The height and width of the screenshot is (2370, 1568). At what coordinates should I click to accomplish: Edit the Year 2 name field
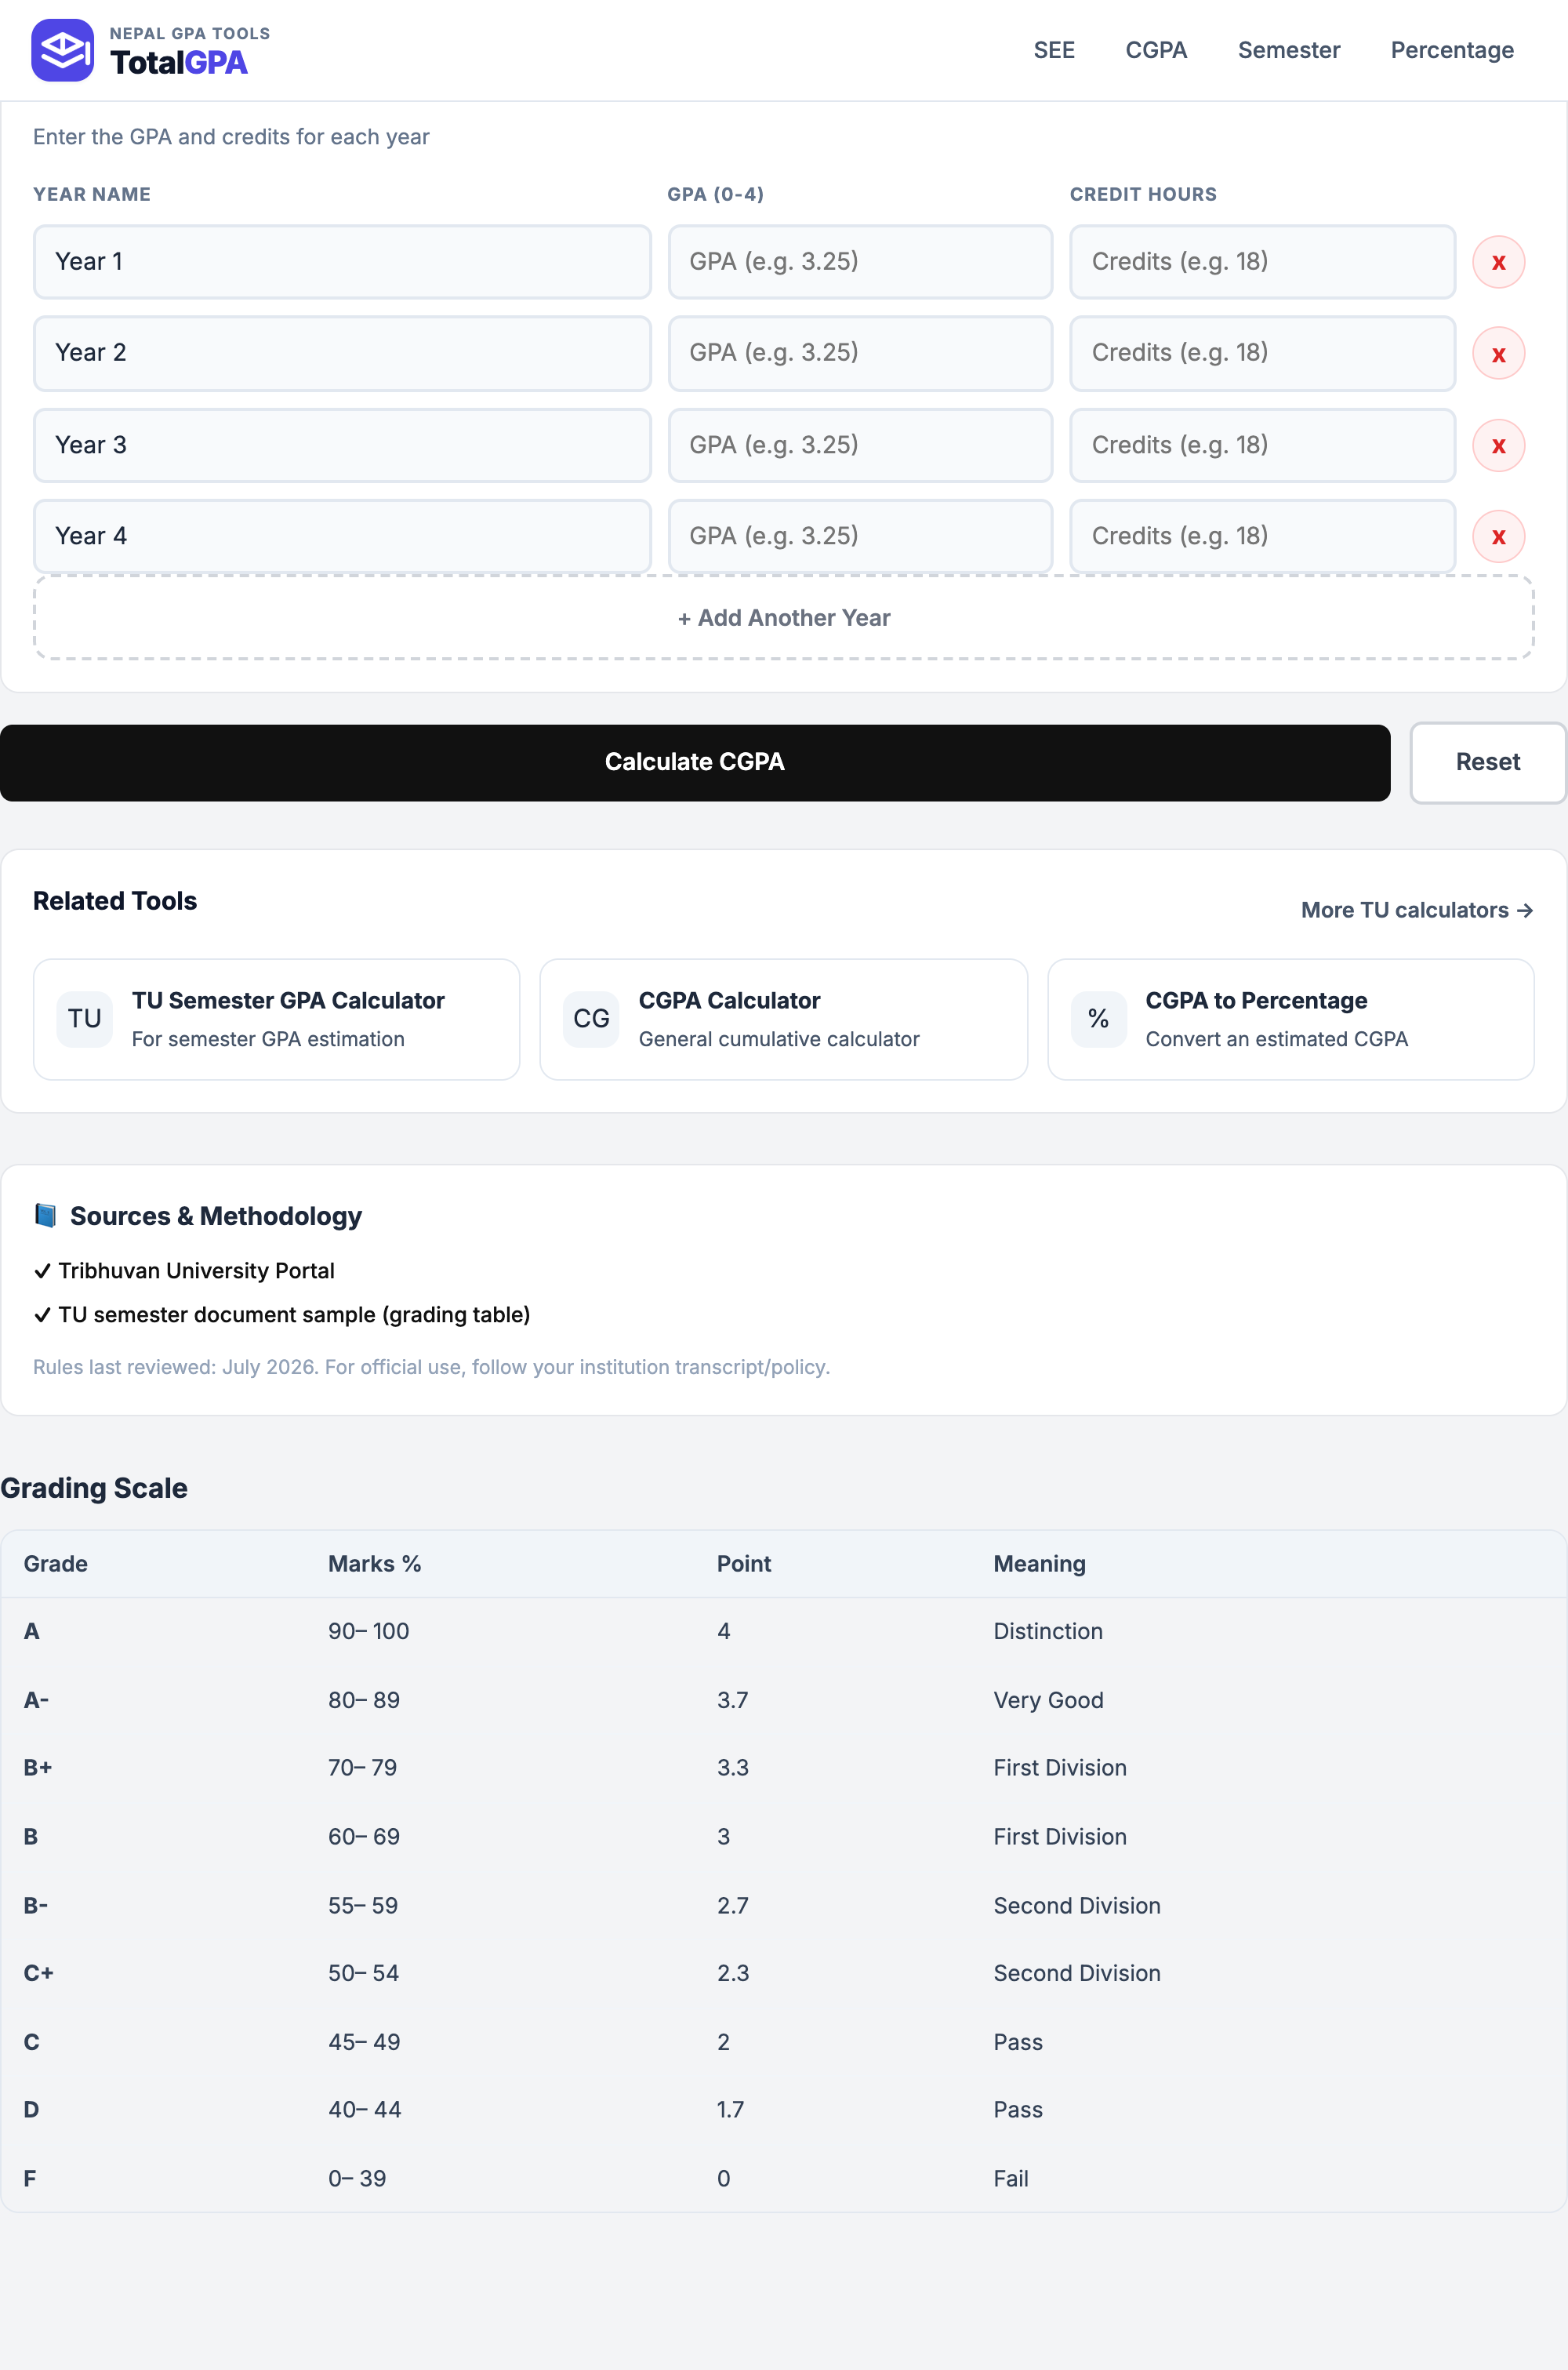pyautogui.click(x=342, y=353)
